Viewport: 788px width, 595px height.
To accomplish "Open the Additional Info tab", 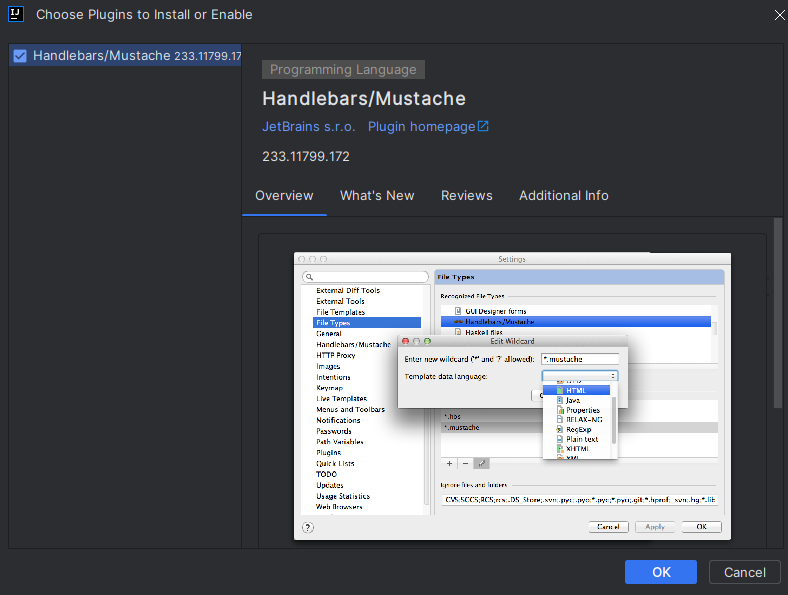I will (564, 195).
